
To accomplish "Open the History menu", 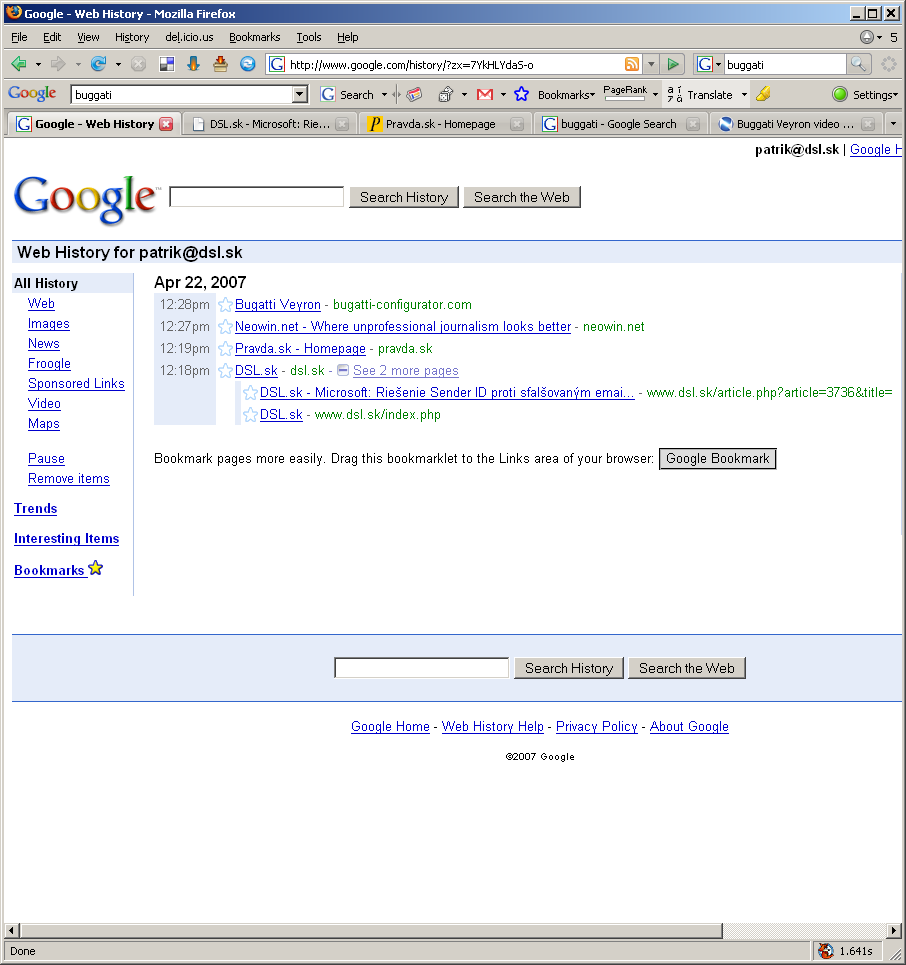I will pyautogui.click(x=132, y=37).
